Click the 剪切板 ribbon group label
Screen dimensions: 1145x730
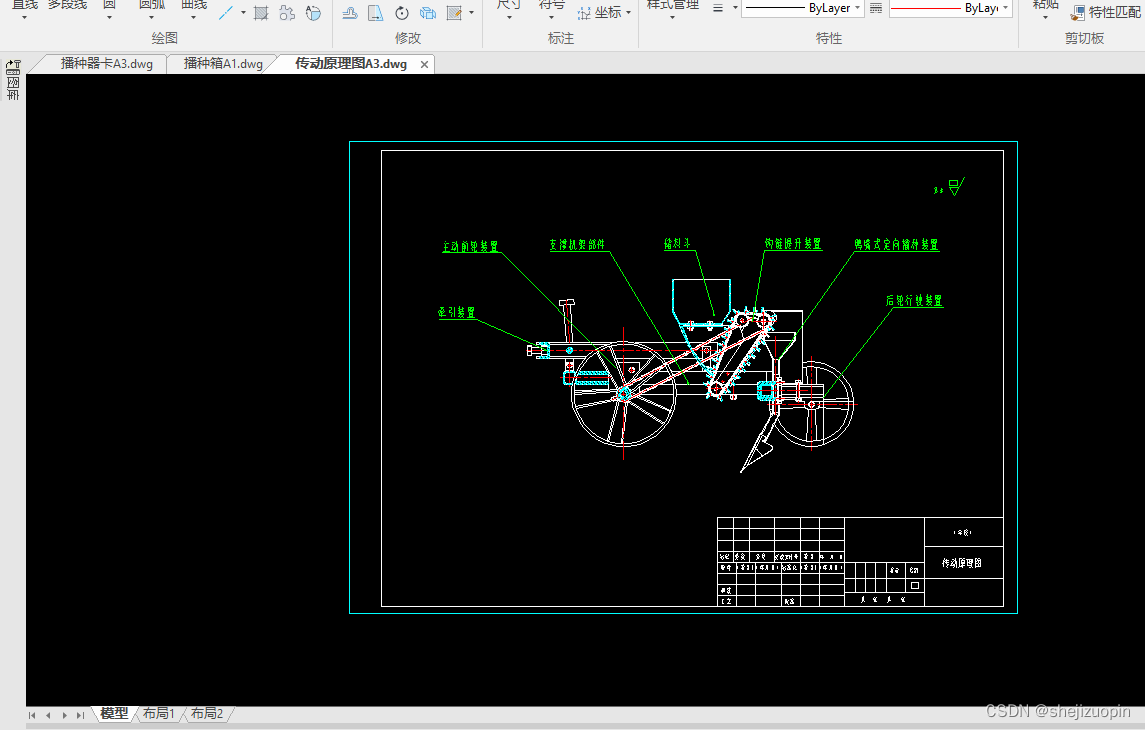[x=1084, y=38]
